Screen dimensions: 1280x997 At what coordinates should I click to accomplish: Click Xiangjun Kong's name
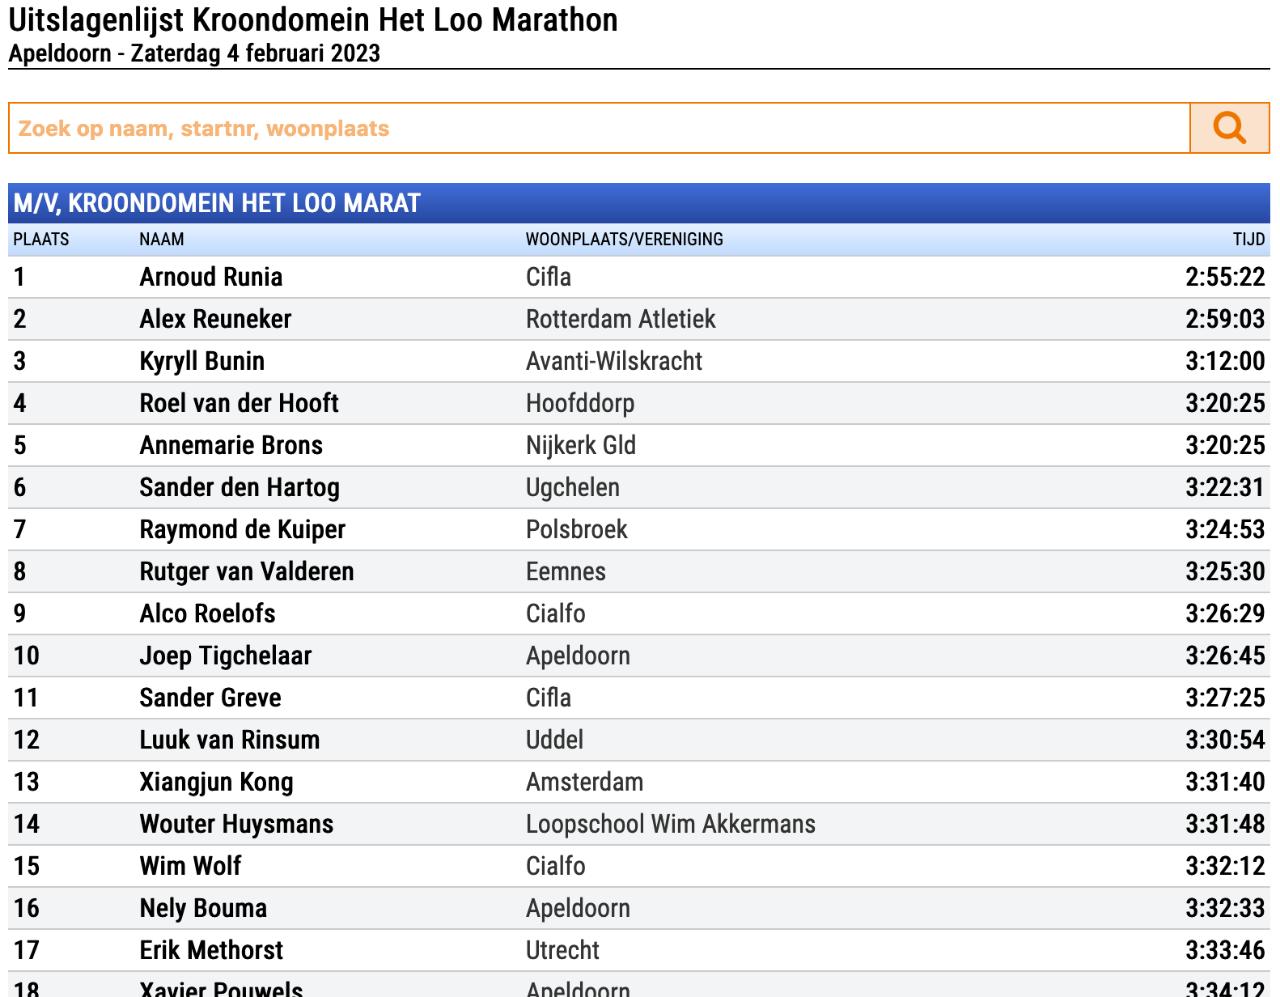(216, 782)
